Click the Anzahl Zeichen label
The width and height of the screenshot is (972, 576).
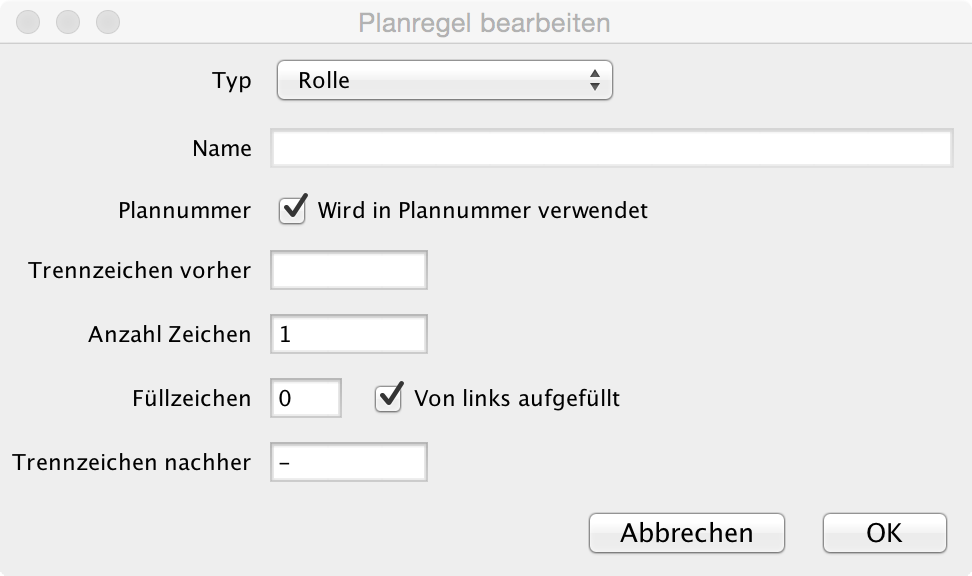pos(170,334)
